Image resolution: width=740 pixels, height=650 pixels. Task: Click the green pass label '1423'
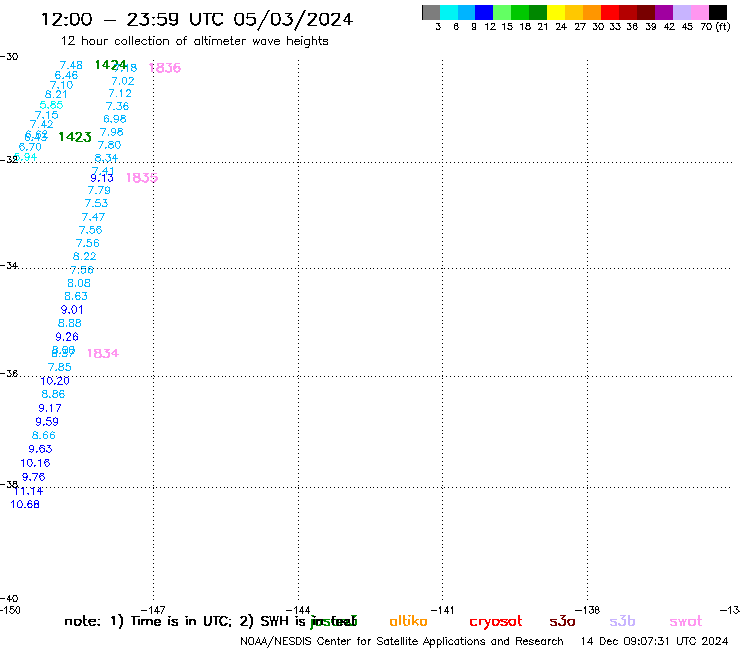[x=75, y=137]
